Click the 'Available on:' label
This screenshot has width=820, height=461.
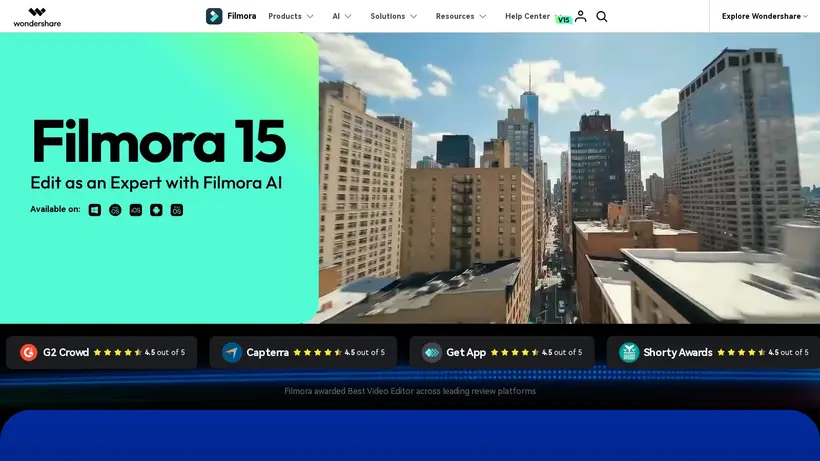[x=55, y=209]
